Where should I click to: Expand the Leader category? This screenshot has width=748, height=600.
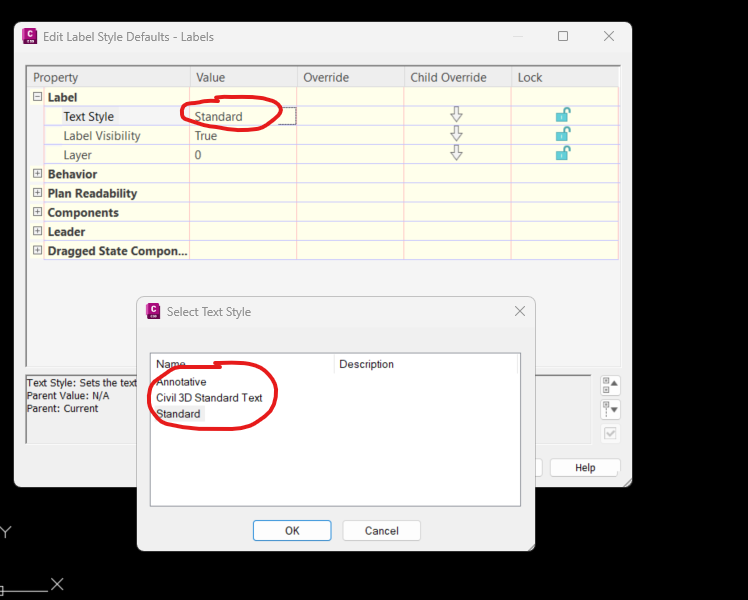(x=37, y=231)
